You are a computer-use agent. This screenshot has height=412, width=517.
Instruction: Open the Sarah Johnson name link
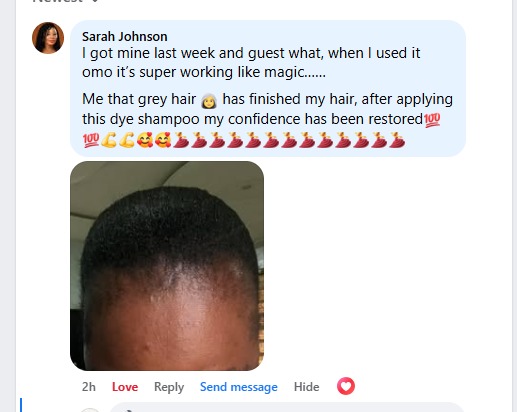coord(125,36)
